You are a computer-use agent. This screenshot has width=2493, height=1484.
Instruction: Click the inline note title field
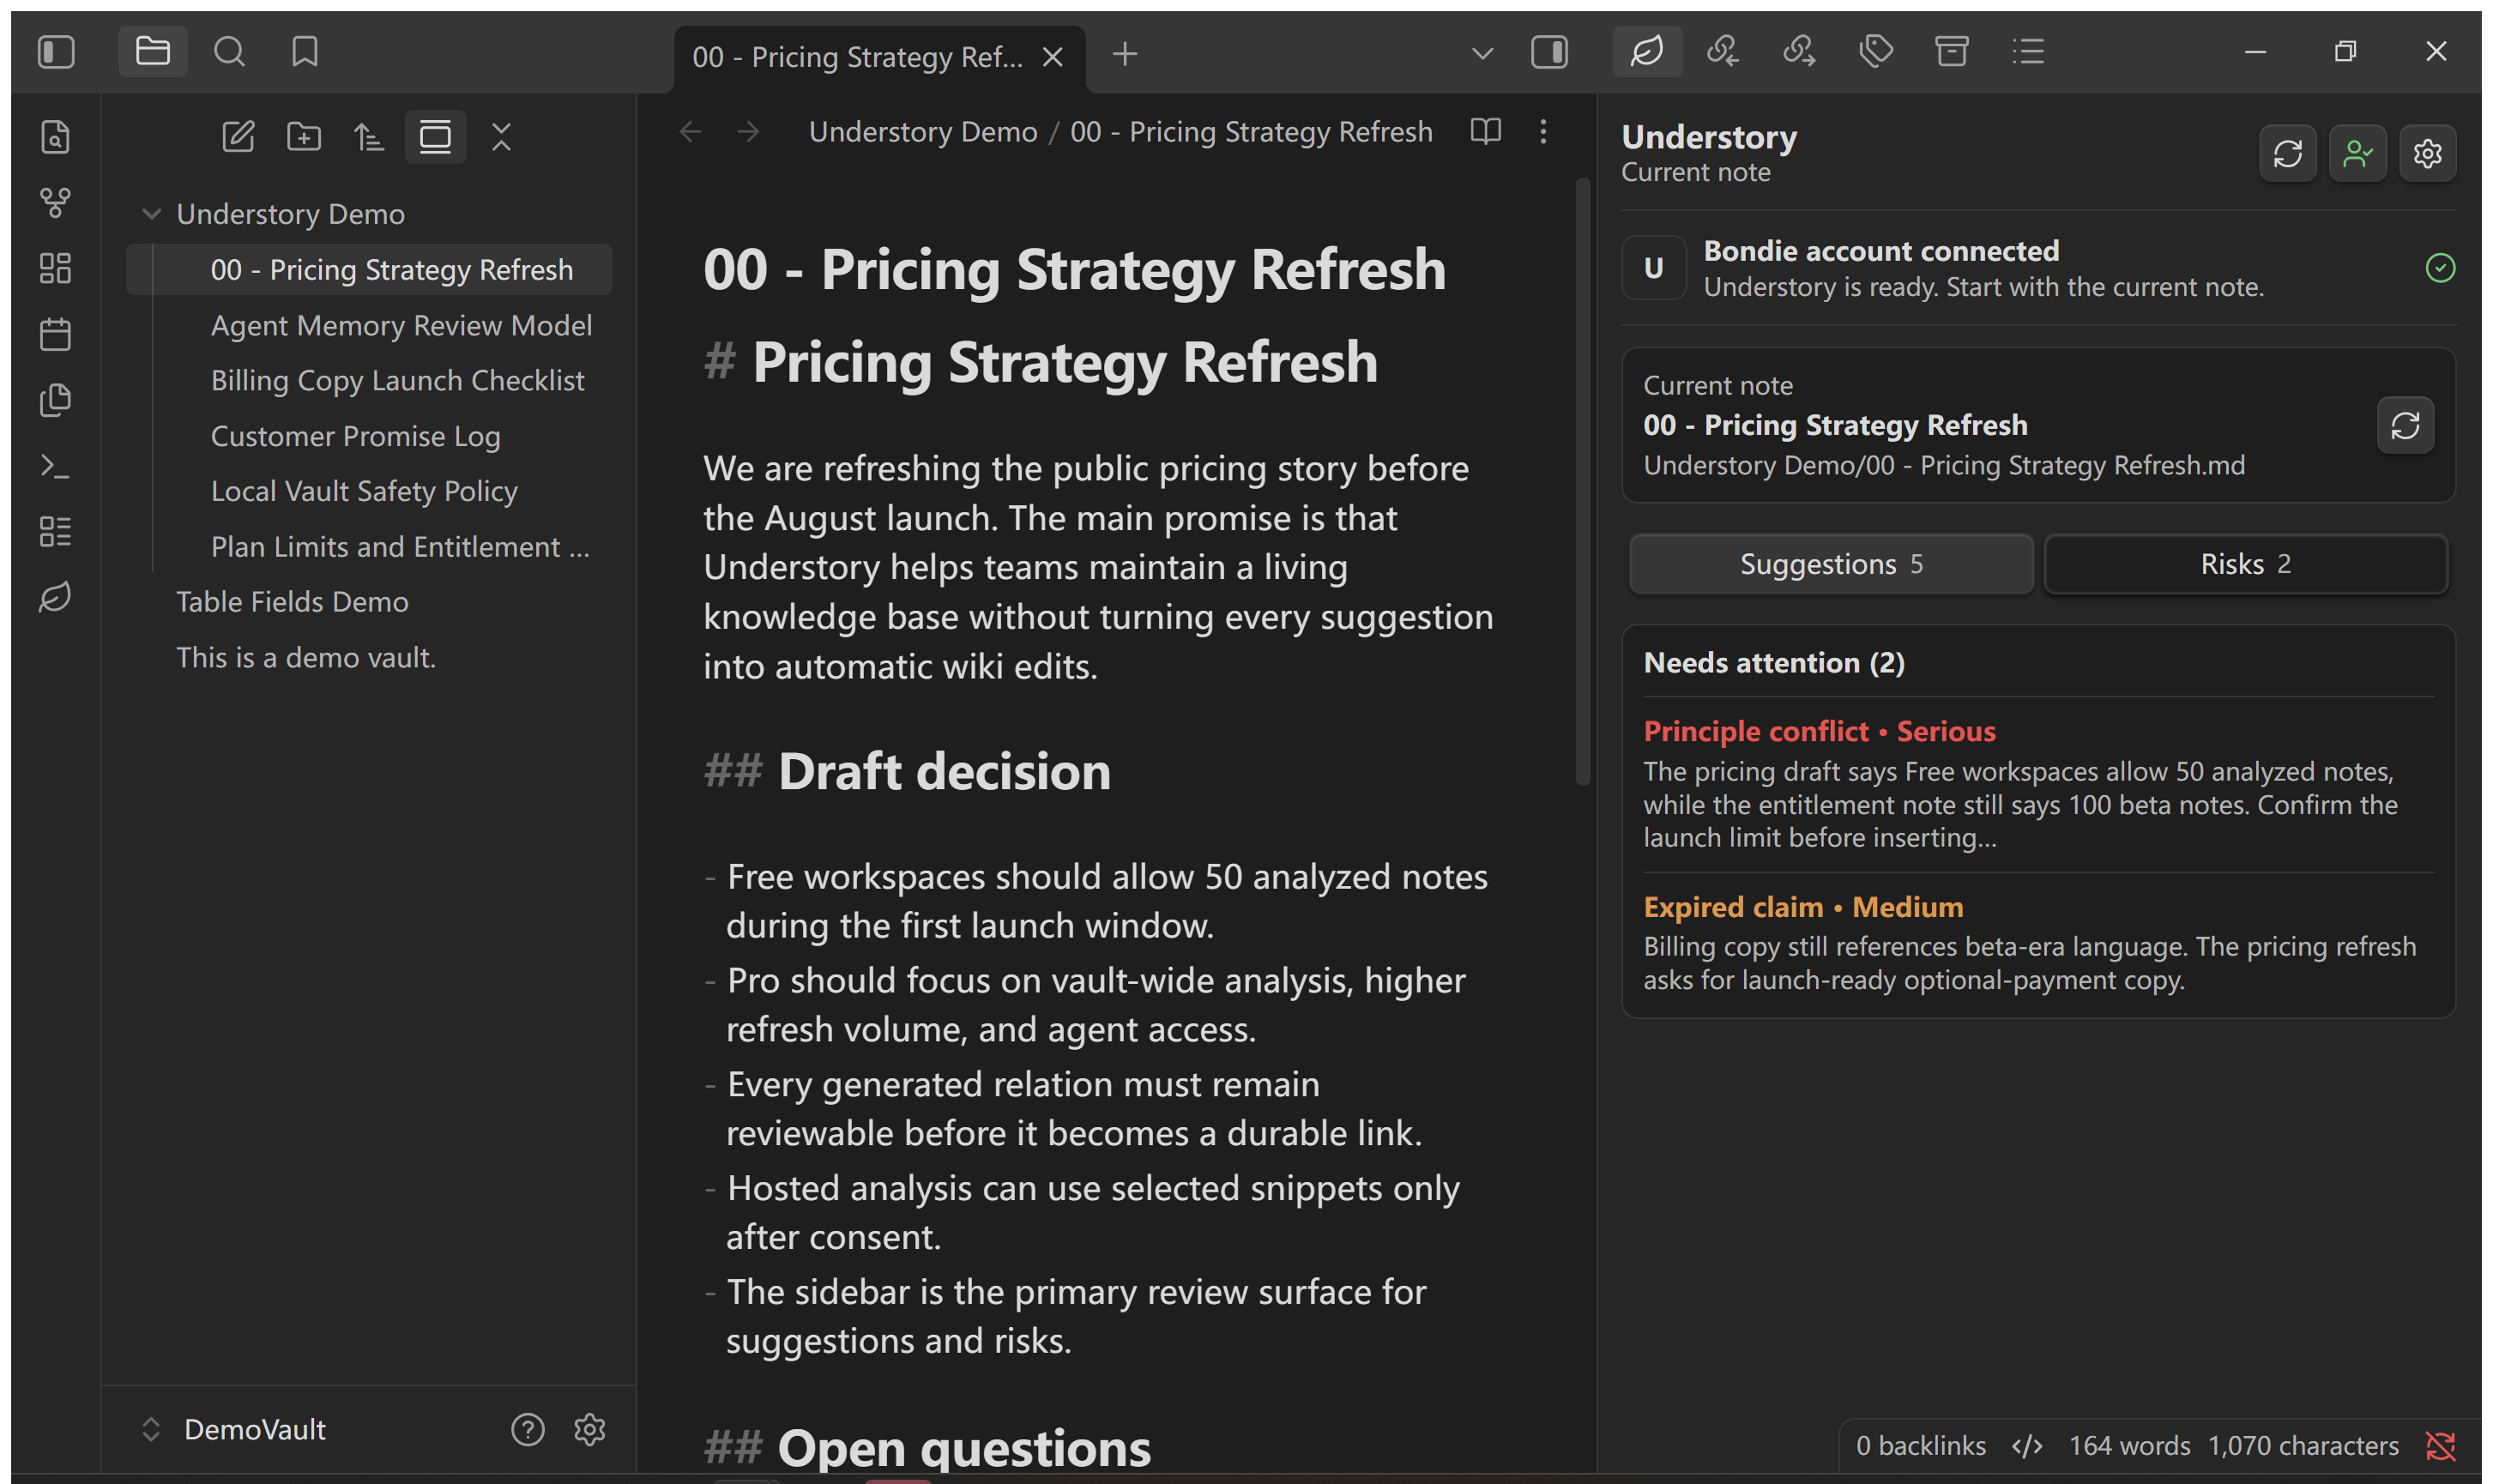(x=1075, y=269)
